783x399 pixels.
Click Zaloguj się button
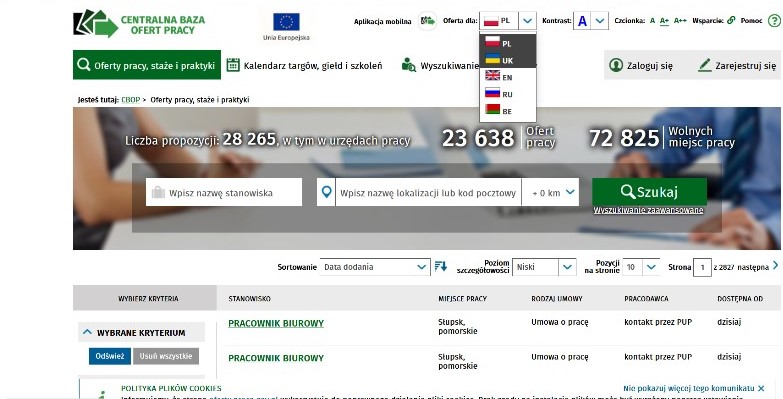641,65
